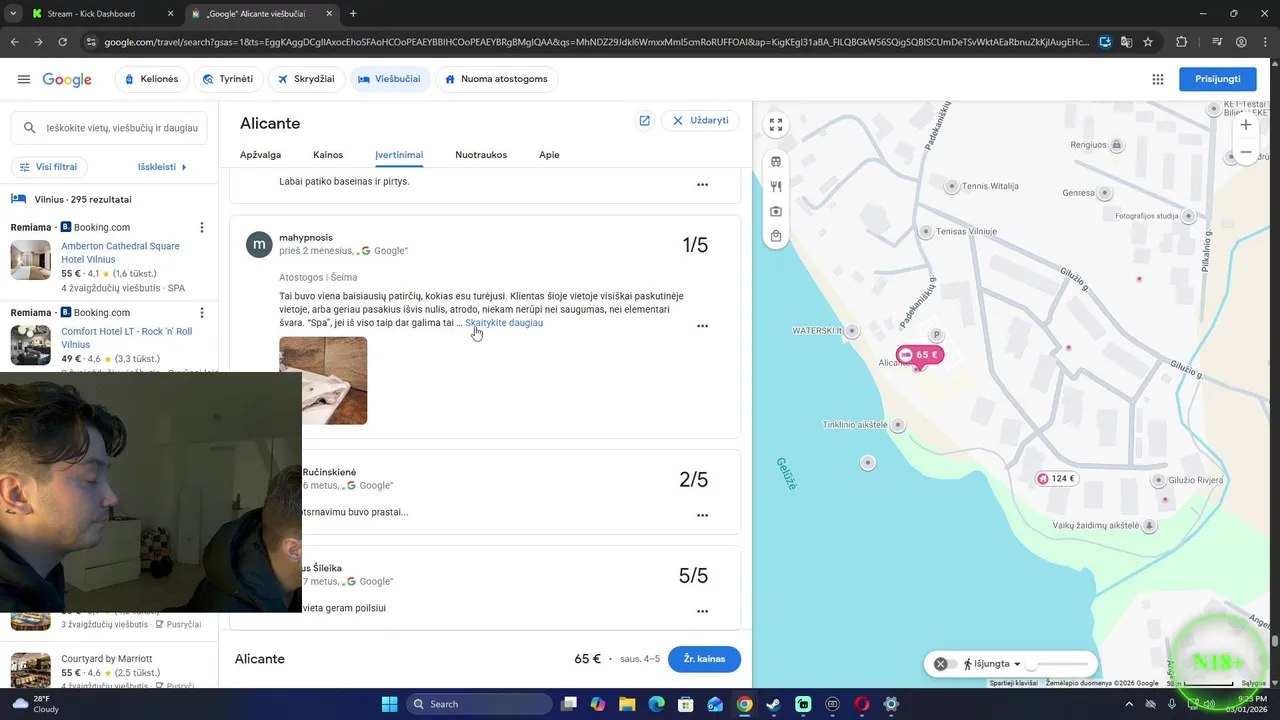1280x720 pixels.
Task: Click the Giluzio Rivjera map marker
Action: point(1159,481)
